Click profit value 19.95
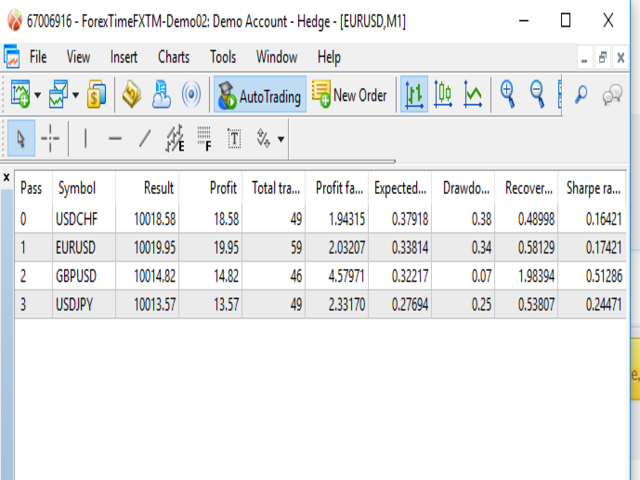This screenshot has height=480, width=640. (x=226, y=248)
